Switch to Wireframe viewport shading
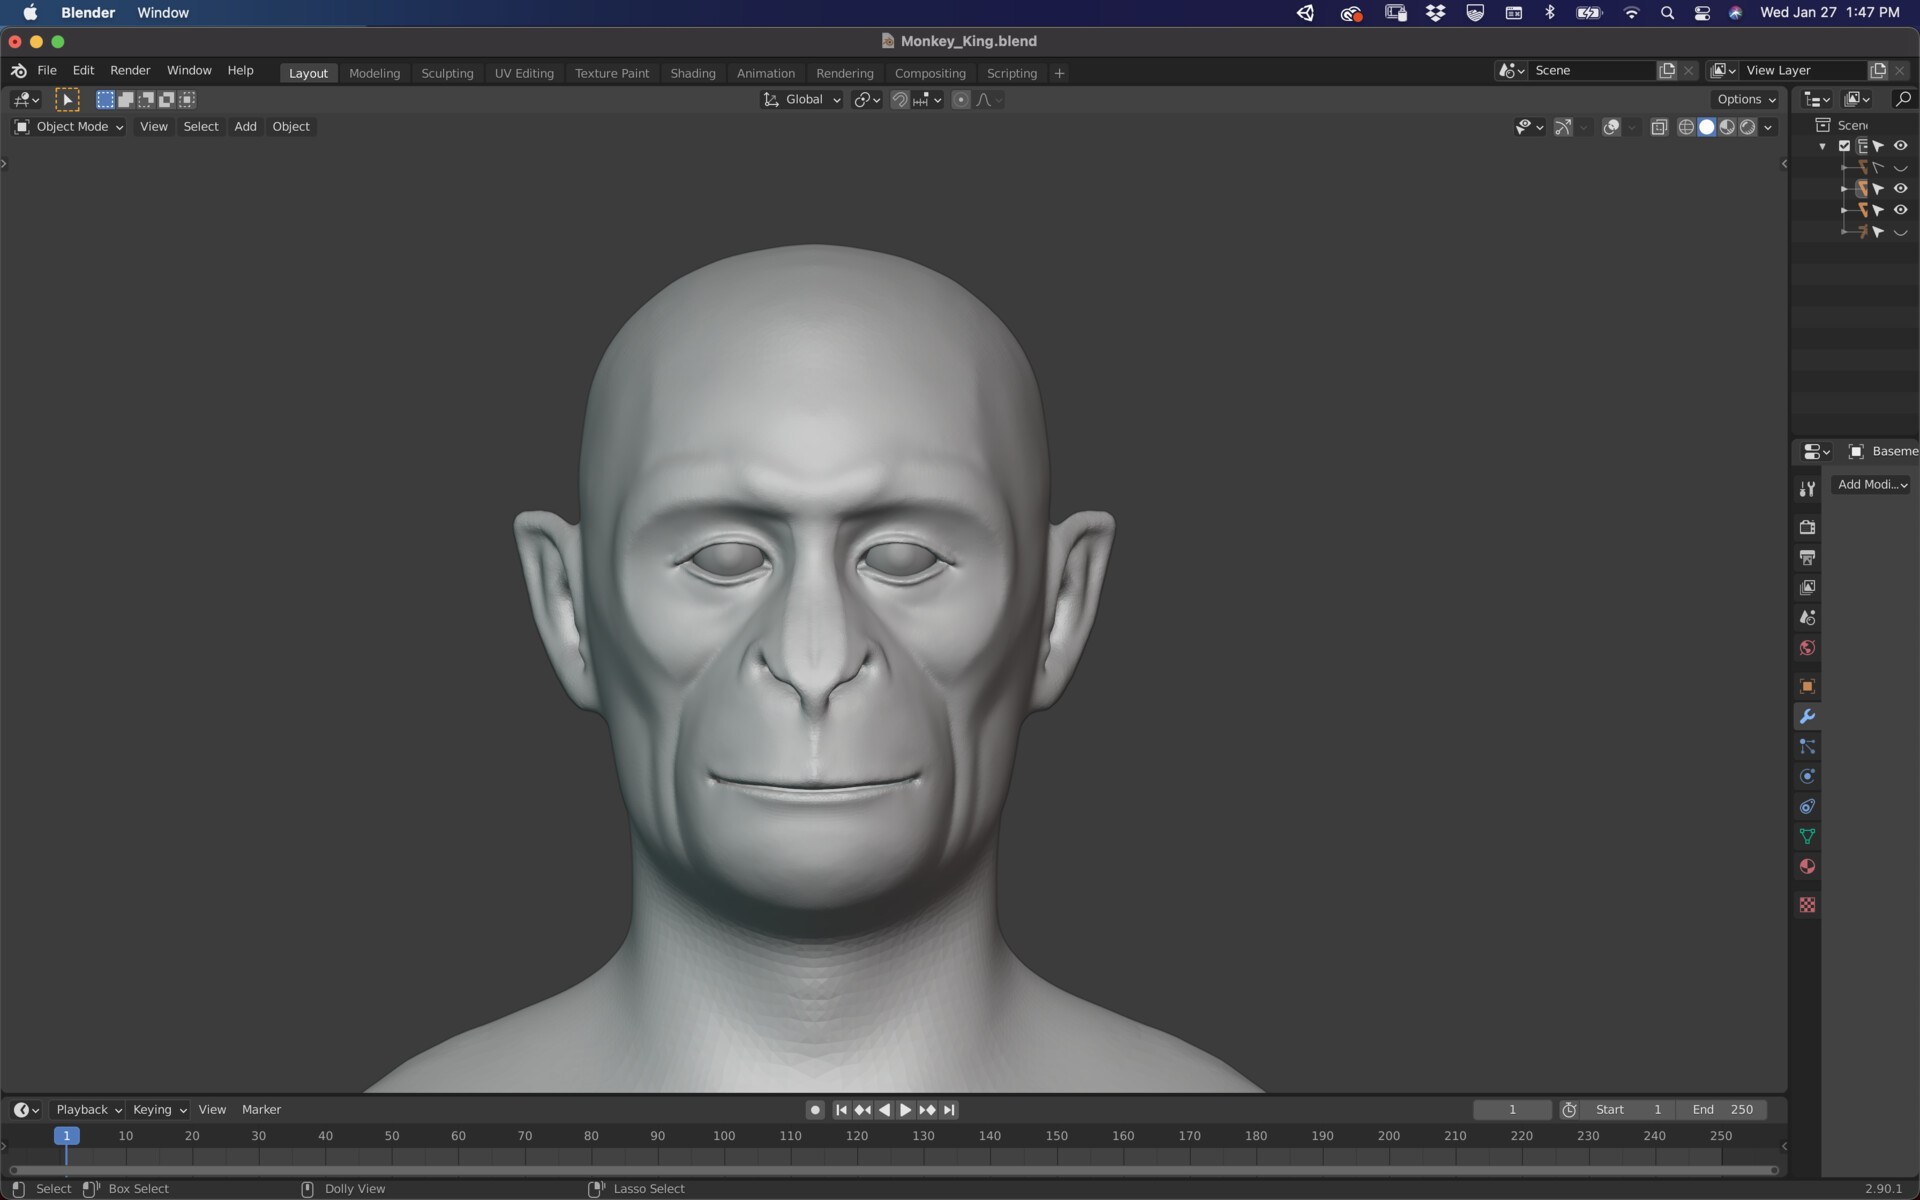This screenshot has width=1920, height=1200. (1686, 127)
